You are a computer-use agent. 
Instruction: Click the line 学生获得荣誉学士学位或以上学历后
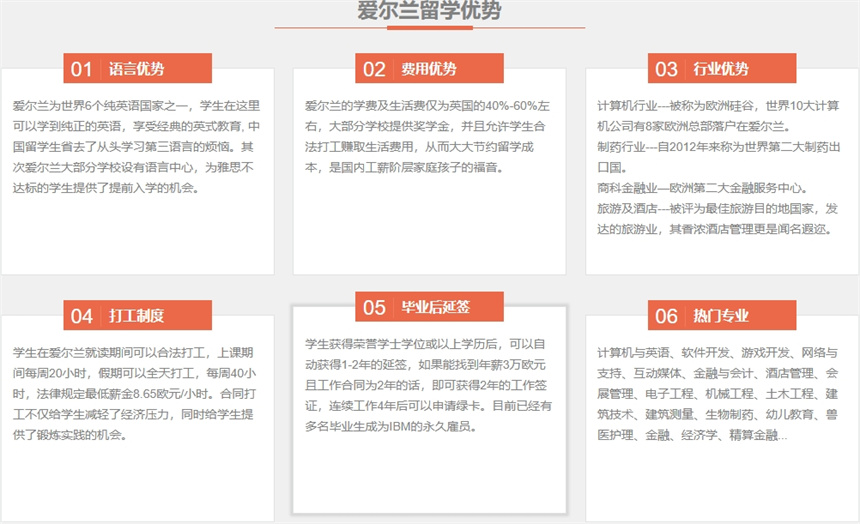click(x=401, y=343)
